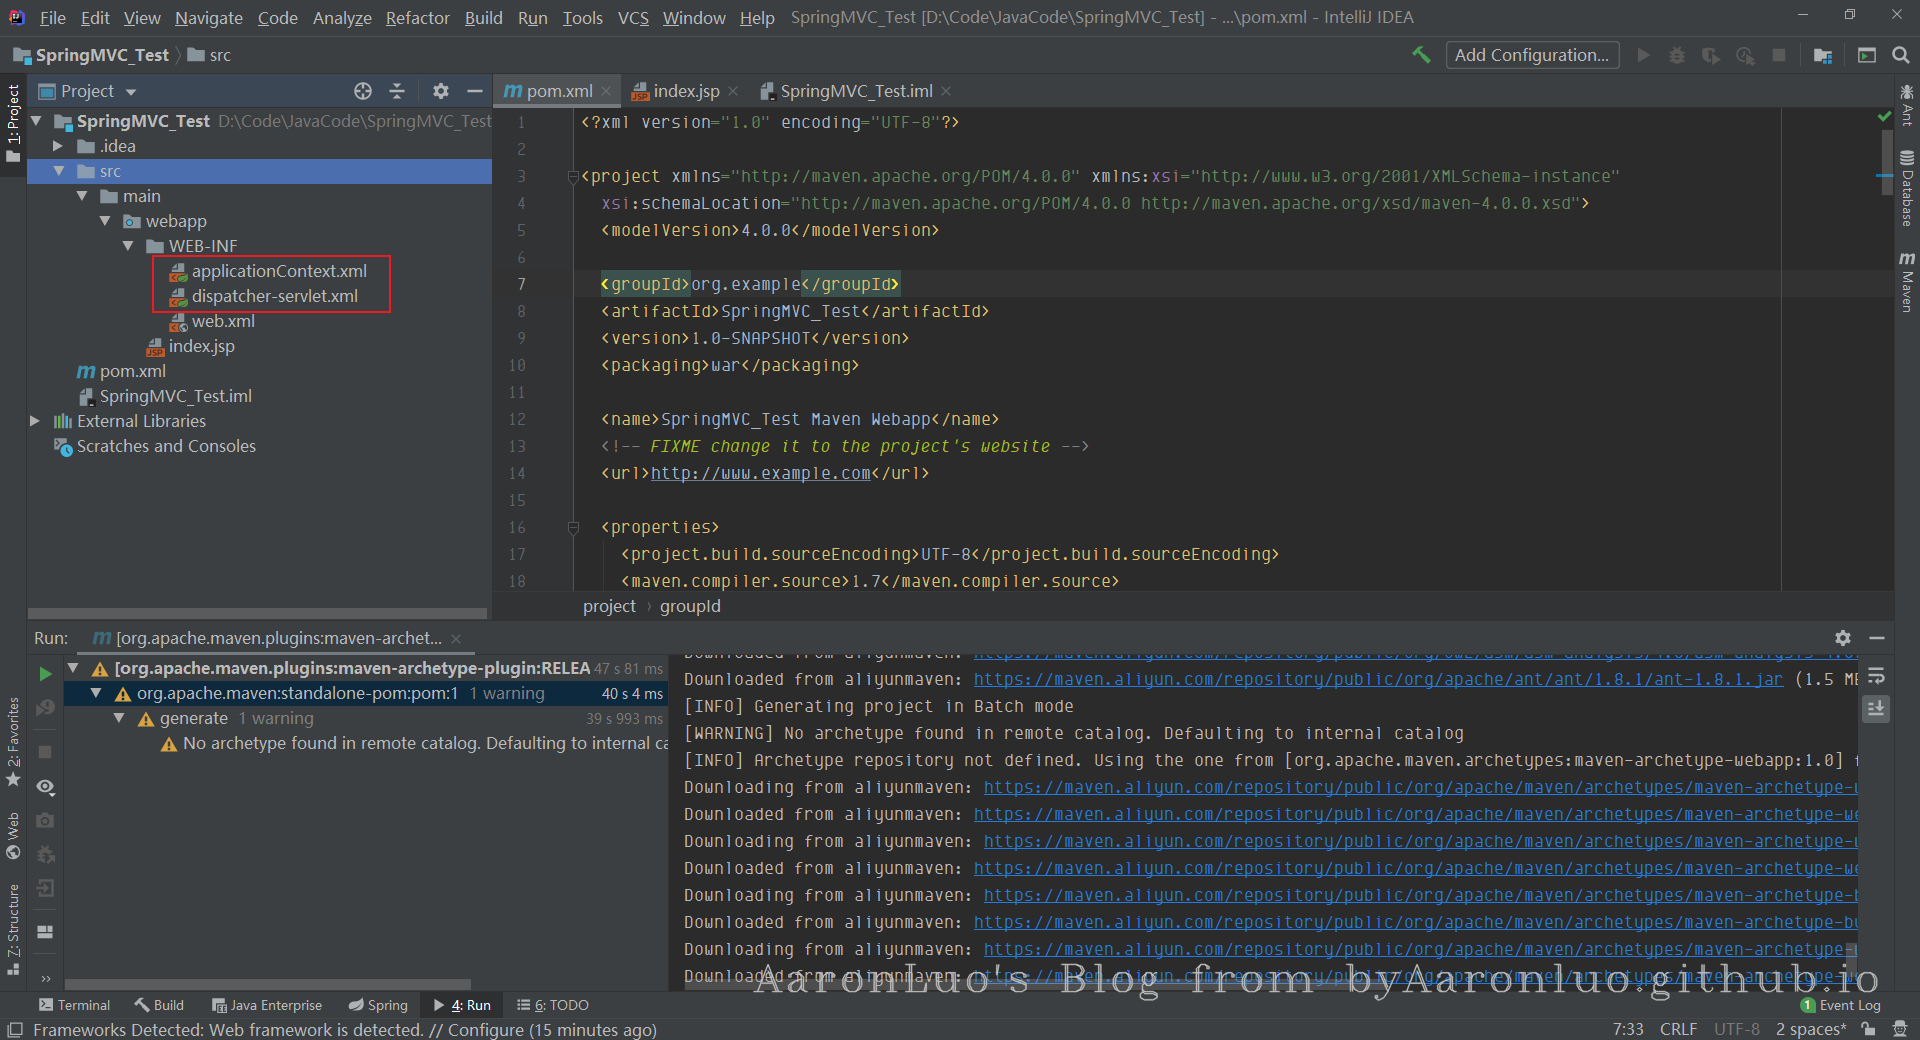Hide the Project panel with the minus icon
1920x1040 pixels.
coord(475,91)
